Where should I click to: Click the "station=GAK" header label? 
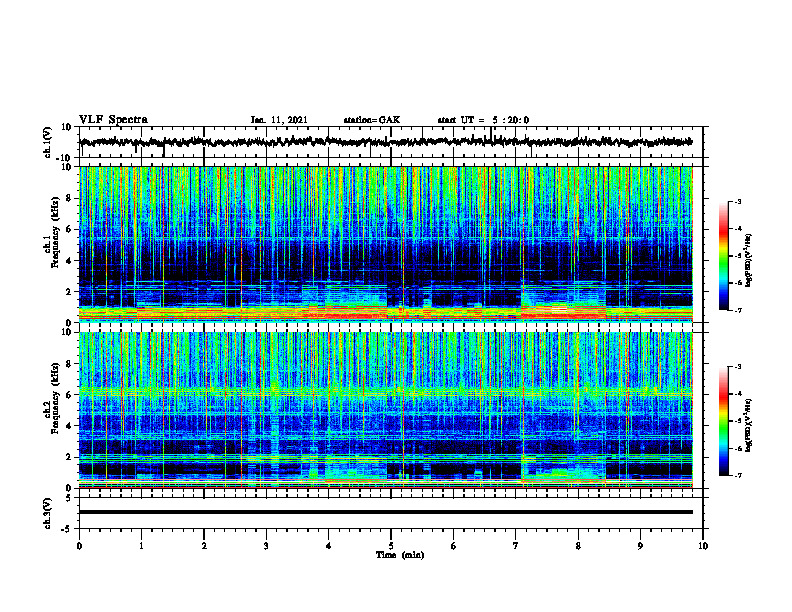tap(372, 120)
